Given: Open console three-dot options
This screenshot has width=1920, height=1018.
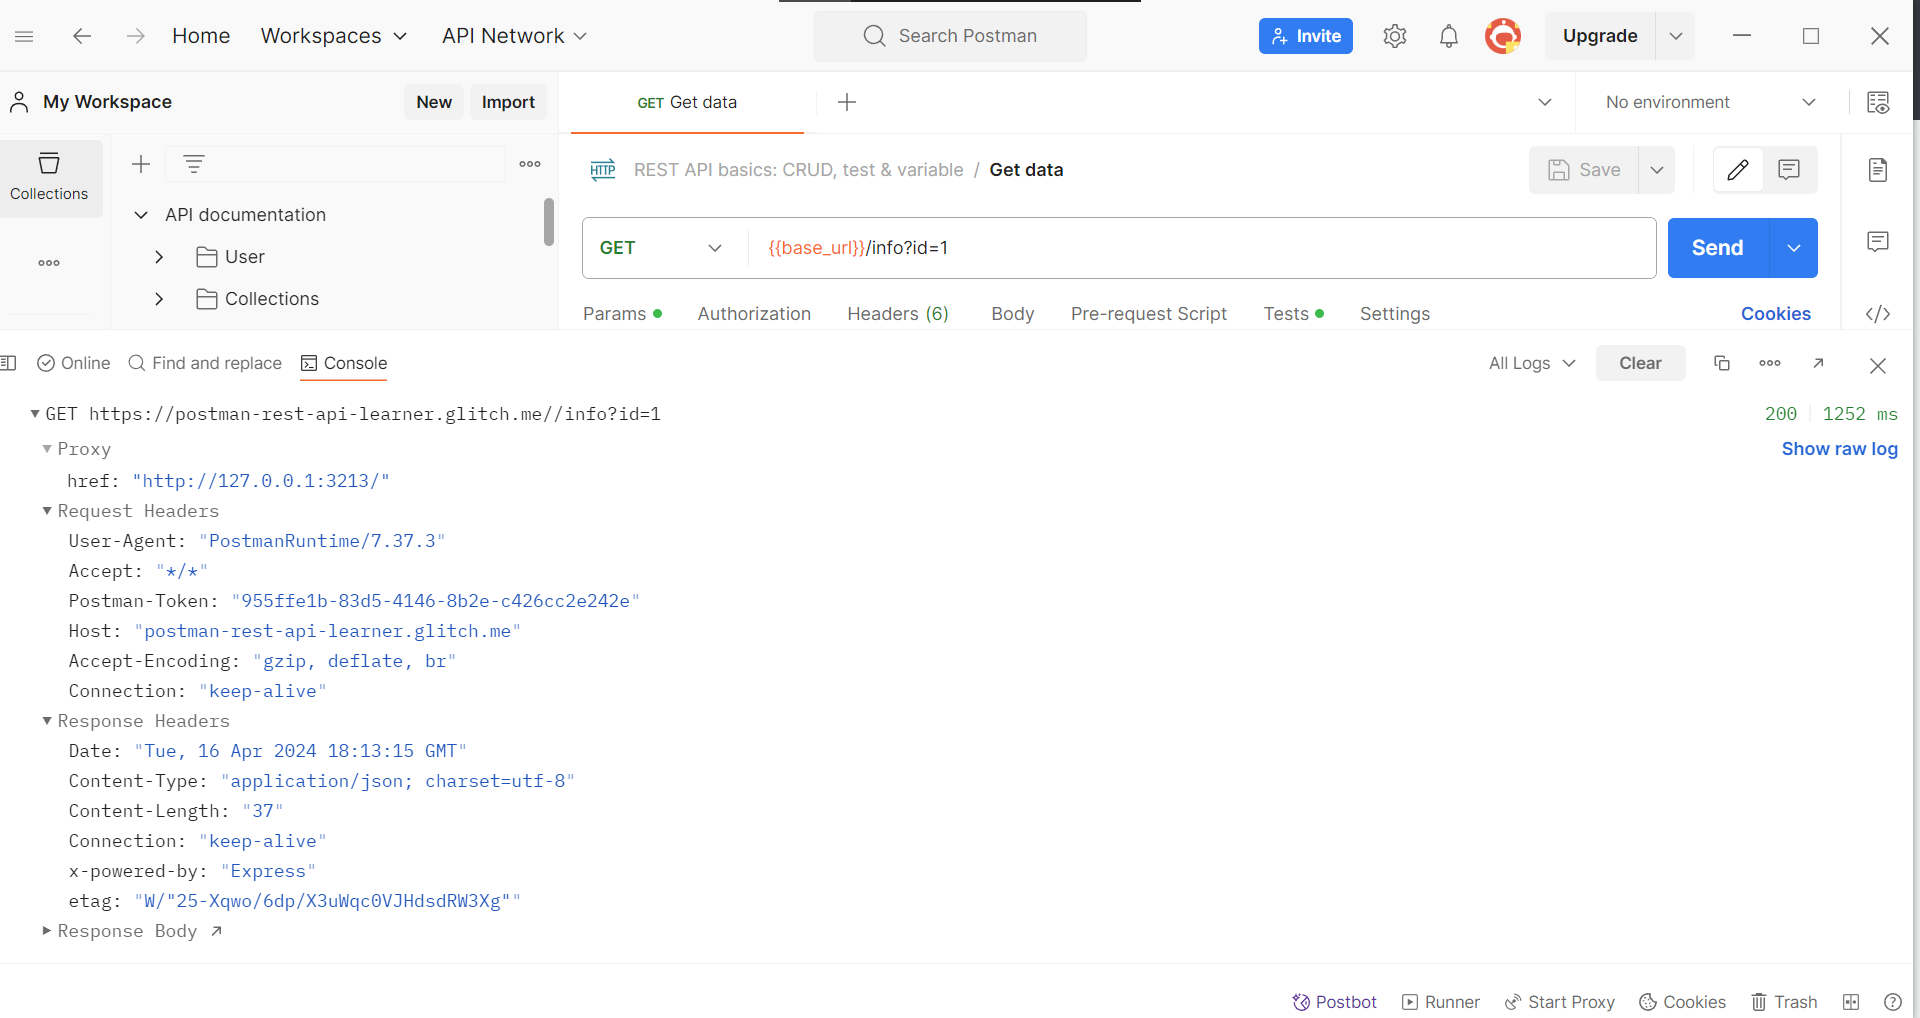Looking at the screenshot, I should [x=1770, y=363].
